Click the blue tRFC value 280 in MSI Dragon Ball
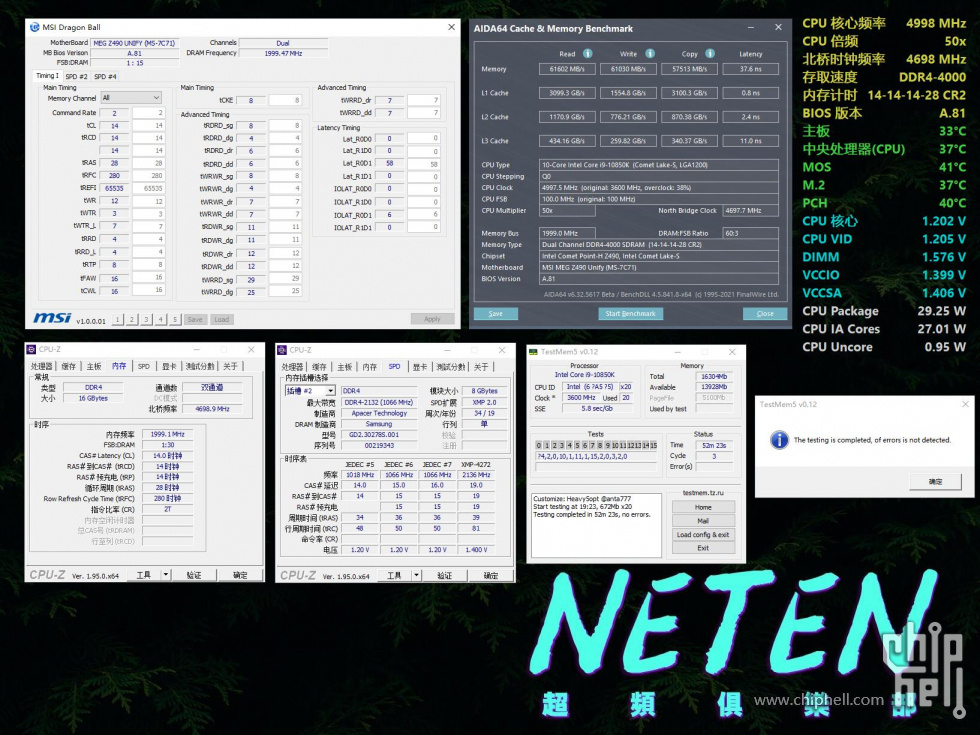The width and height of the screenshot is (980, 735). tap(114, 176)
